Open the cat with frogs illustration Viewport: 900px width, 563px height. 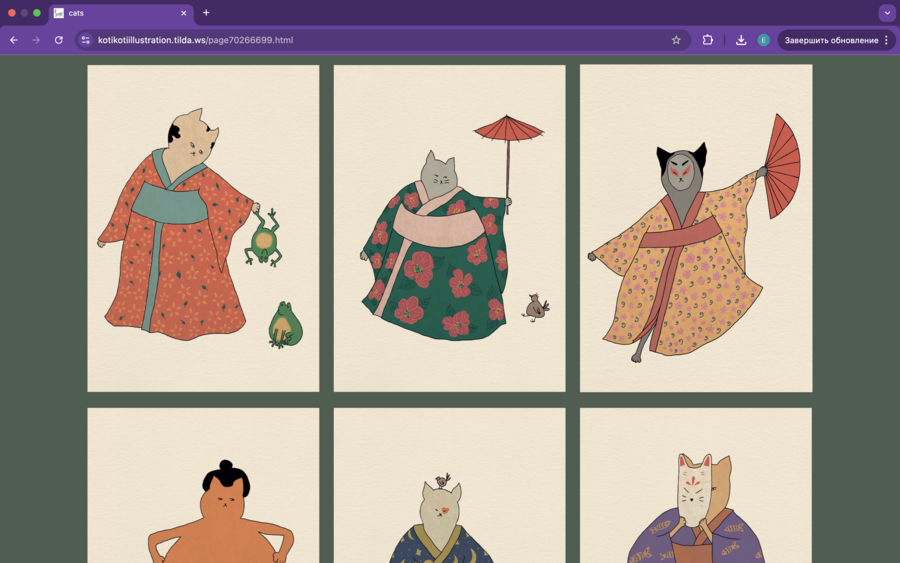pyautogui.click(x=203, y=228)
